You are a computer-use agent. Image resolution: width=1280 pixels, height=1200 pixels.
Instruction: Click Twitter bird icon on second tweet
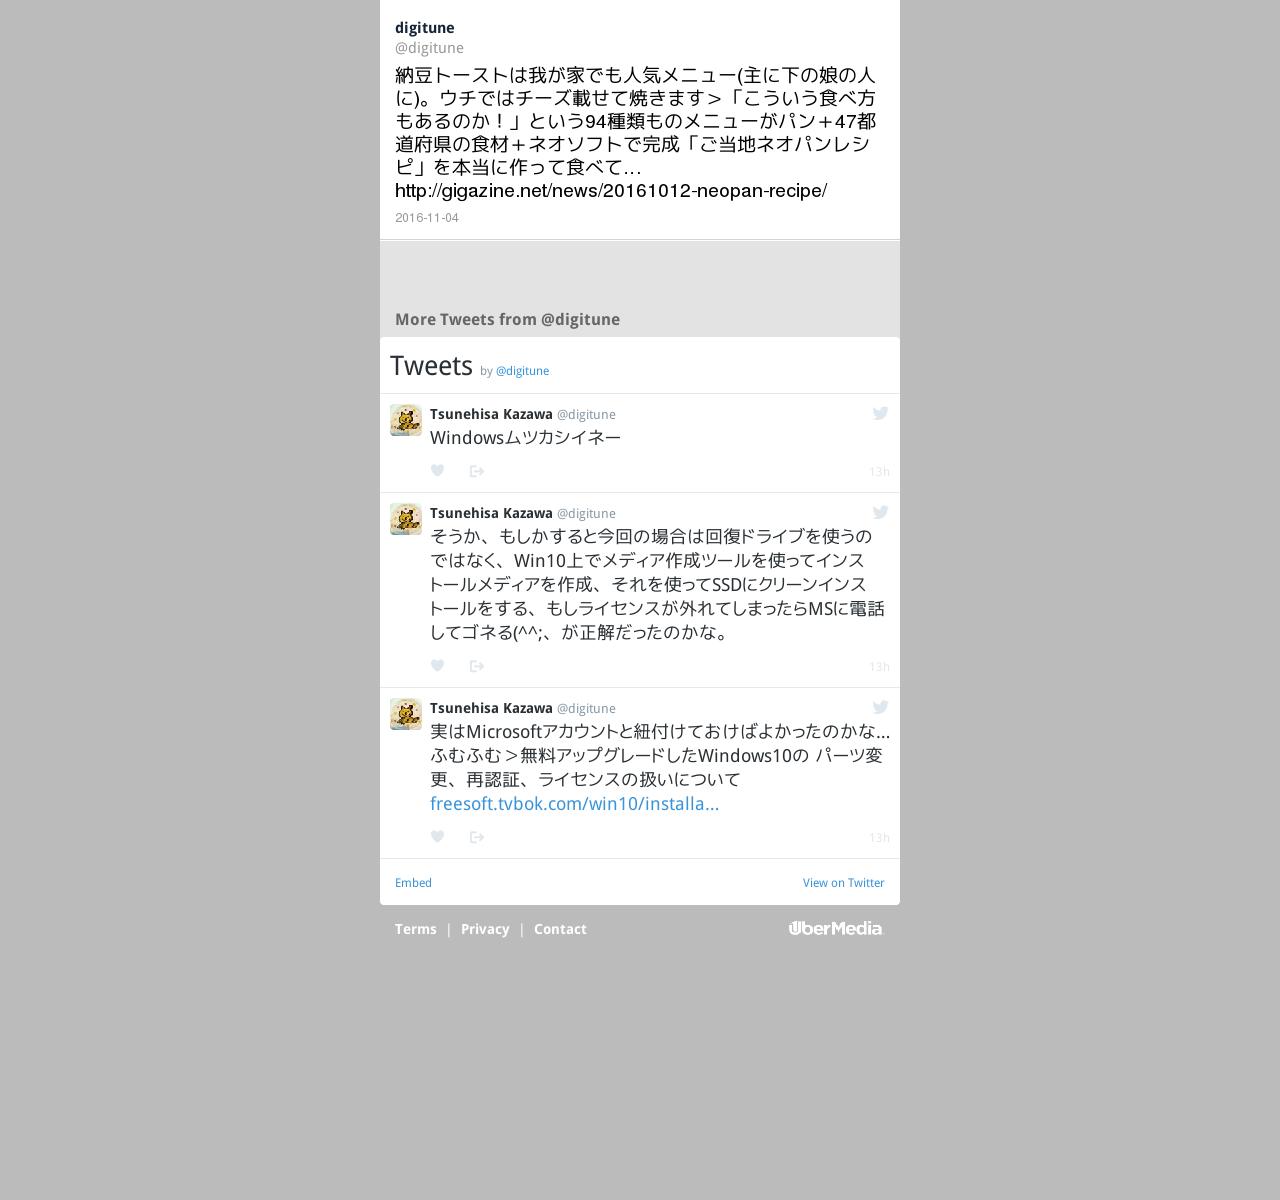[880, 512]
